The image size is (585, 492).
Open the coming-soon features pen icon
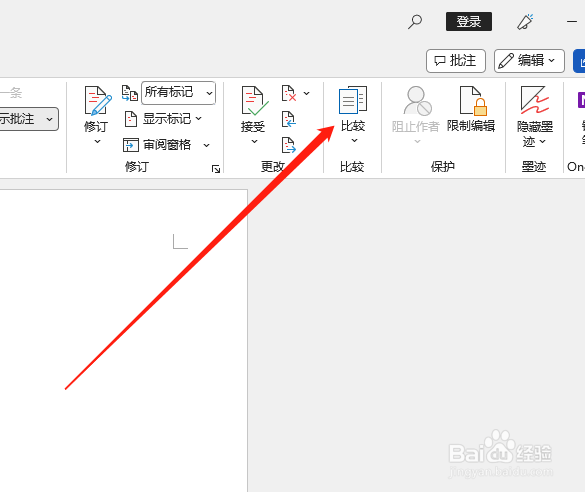click(x=525, y=22)
